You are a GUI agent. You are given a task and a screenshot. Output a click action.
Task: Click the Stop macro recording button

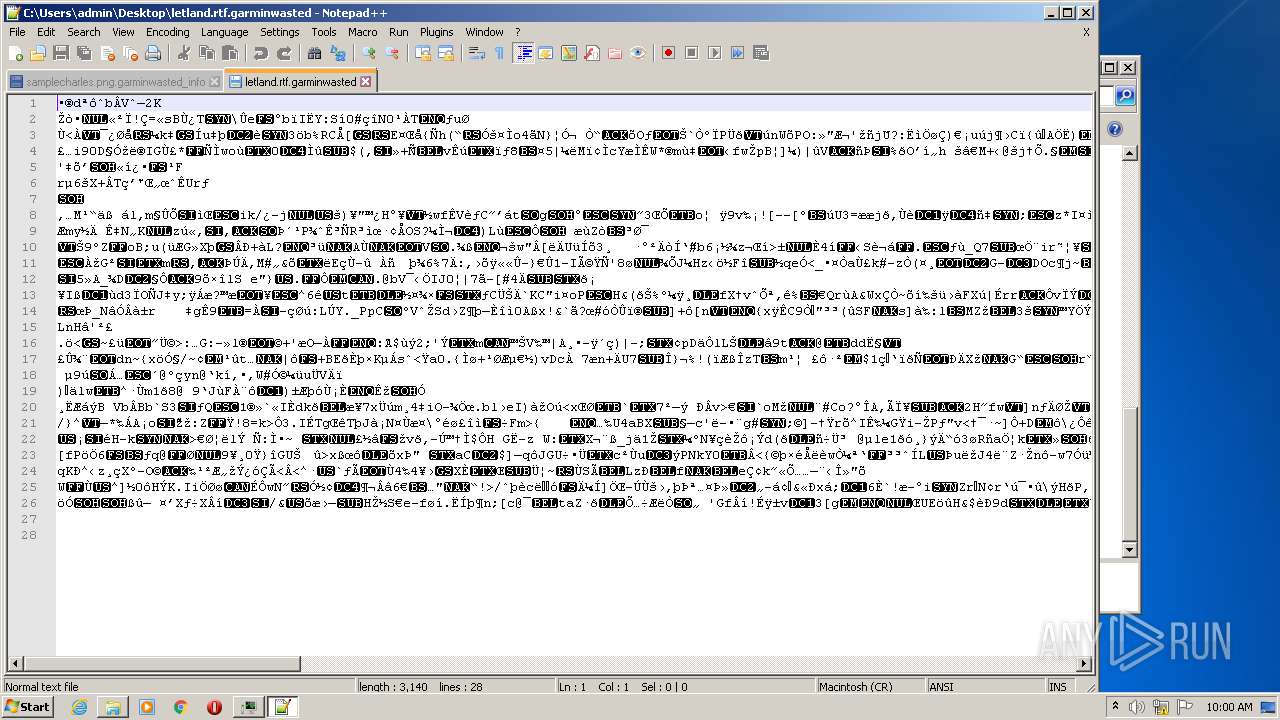click(x=692, y=53)
